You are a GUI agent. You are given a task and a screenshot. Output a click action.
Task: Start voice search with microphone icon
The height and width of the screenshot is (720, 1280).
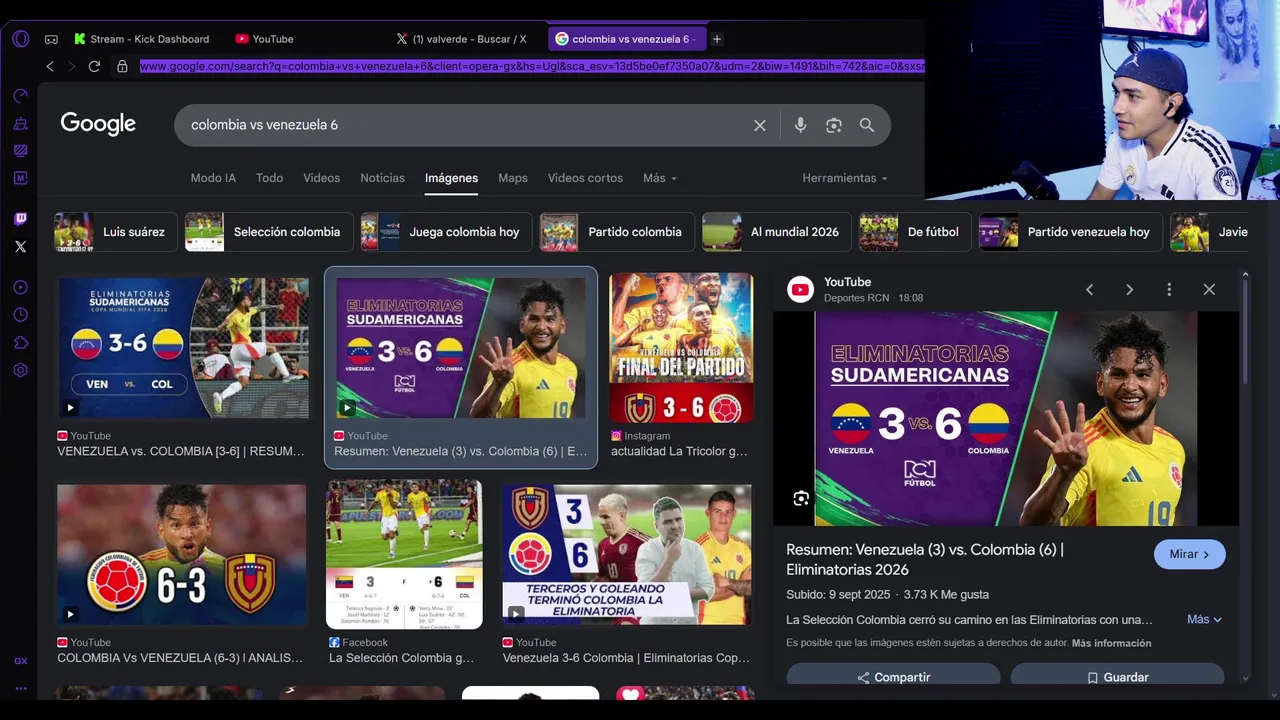click(x=800, y=125)
